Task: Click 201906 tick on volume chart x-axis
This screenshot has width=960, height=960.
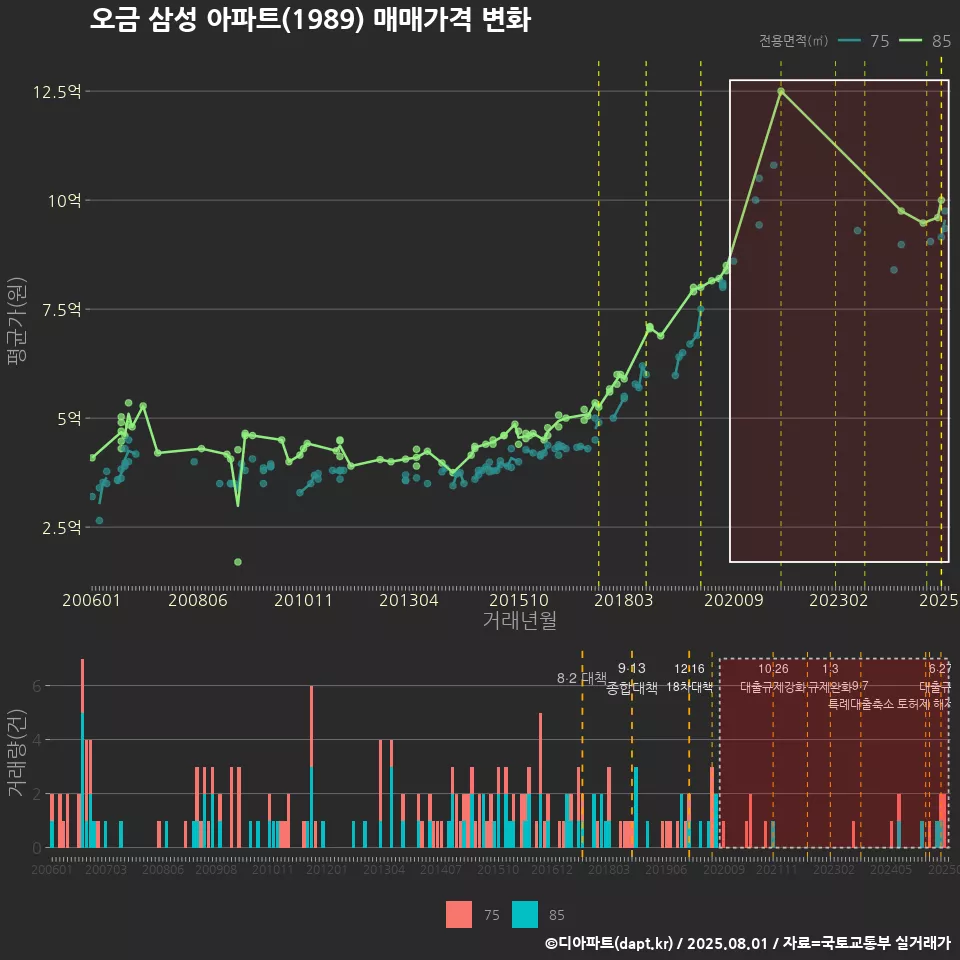Action: (x=666, y=869)
